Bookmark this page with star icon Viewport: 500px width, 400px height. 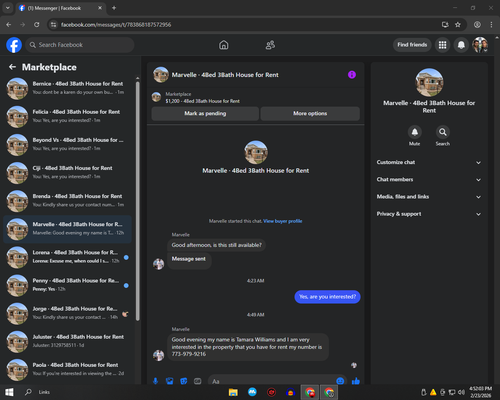pos(458,25)
